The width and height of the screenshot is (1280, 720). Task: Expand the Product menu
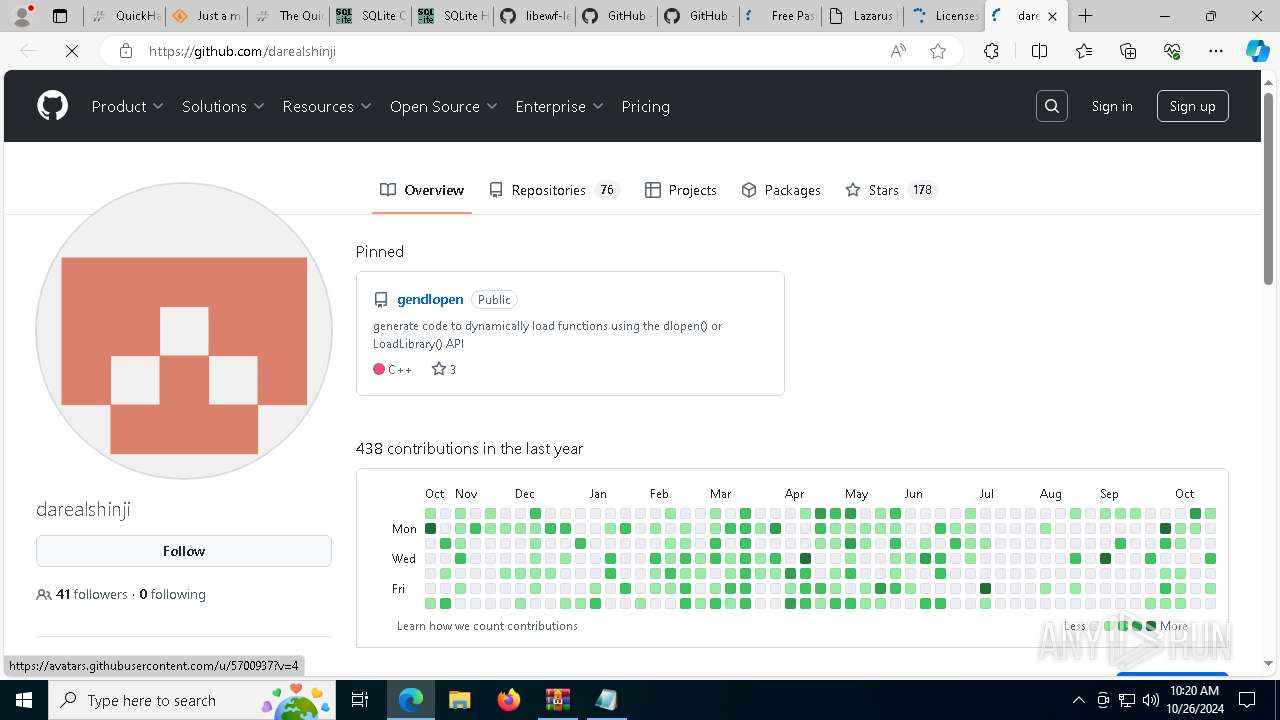[x=127, y=106]
